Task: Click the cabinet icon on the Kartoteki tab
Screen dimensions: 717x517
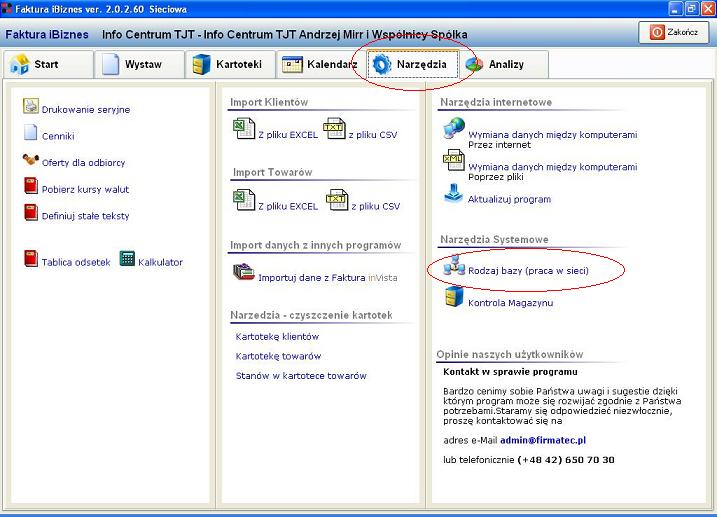Action: tap(202, 64)
